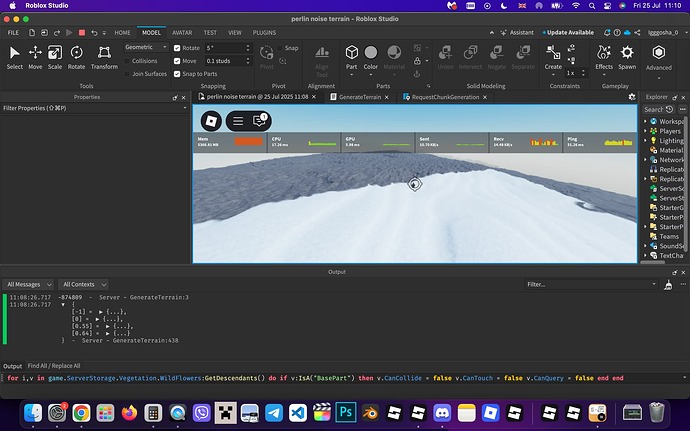Expand the SoundService tree node
The image size is (690, 431).
(645, 246)
